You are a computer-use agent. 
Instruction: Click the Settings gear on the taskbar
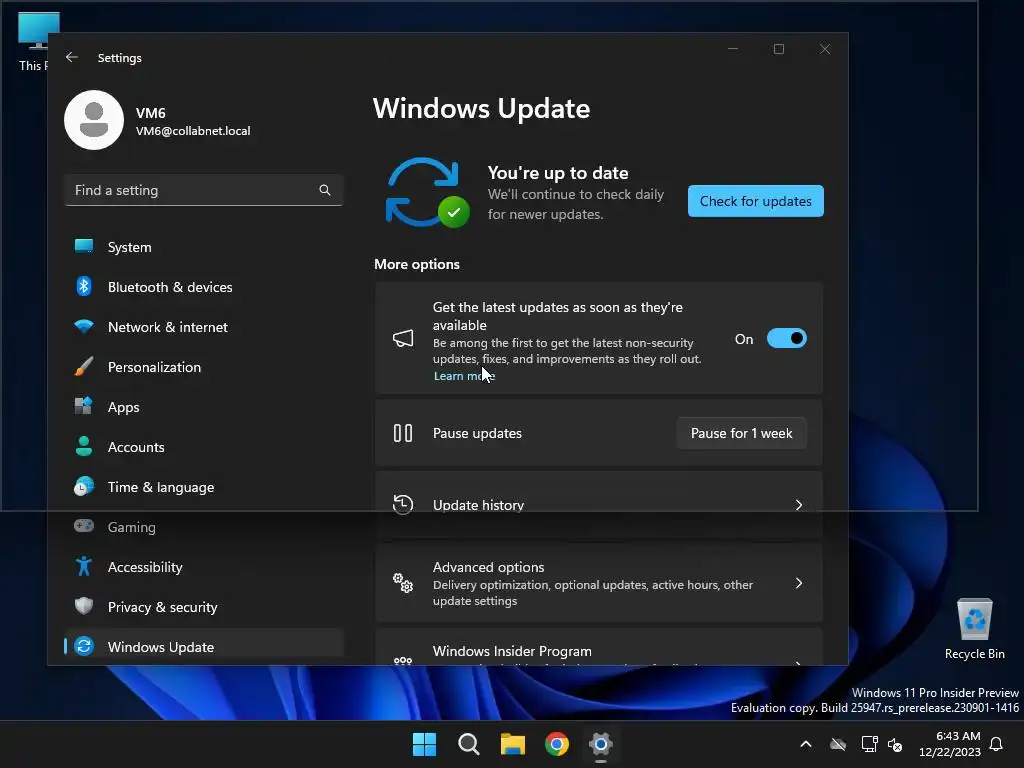(x=601, y=744)
